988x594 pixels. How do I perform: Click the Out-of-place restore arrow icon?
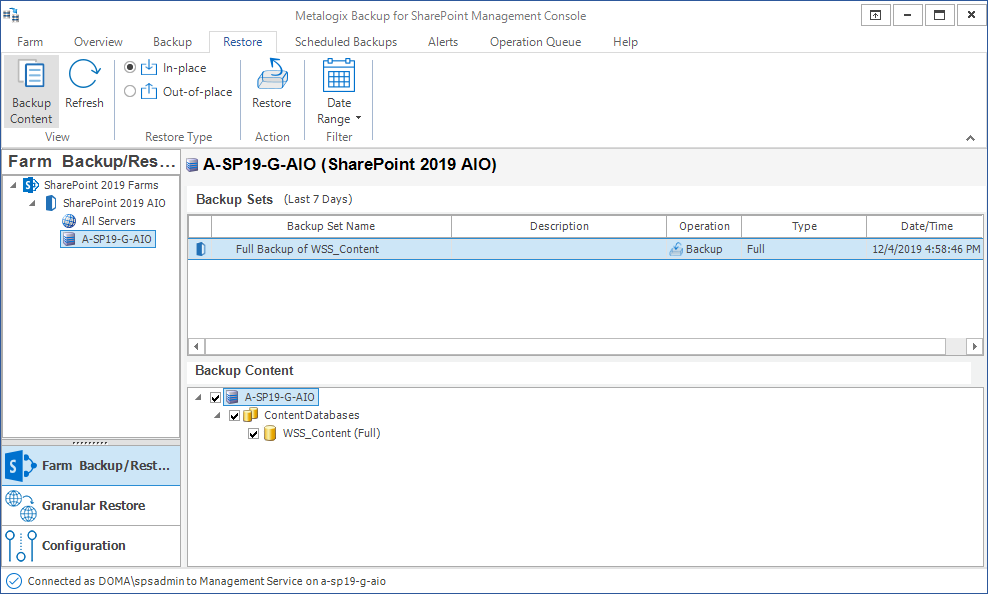point(149,91)
